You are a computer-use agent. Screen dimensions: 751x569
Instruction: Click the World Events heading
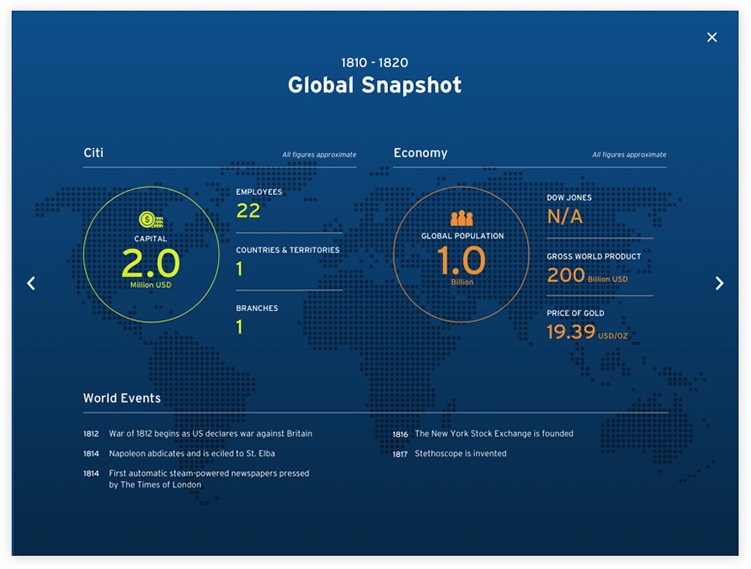pos(122,398)
